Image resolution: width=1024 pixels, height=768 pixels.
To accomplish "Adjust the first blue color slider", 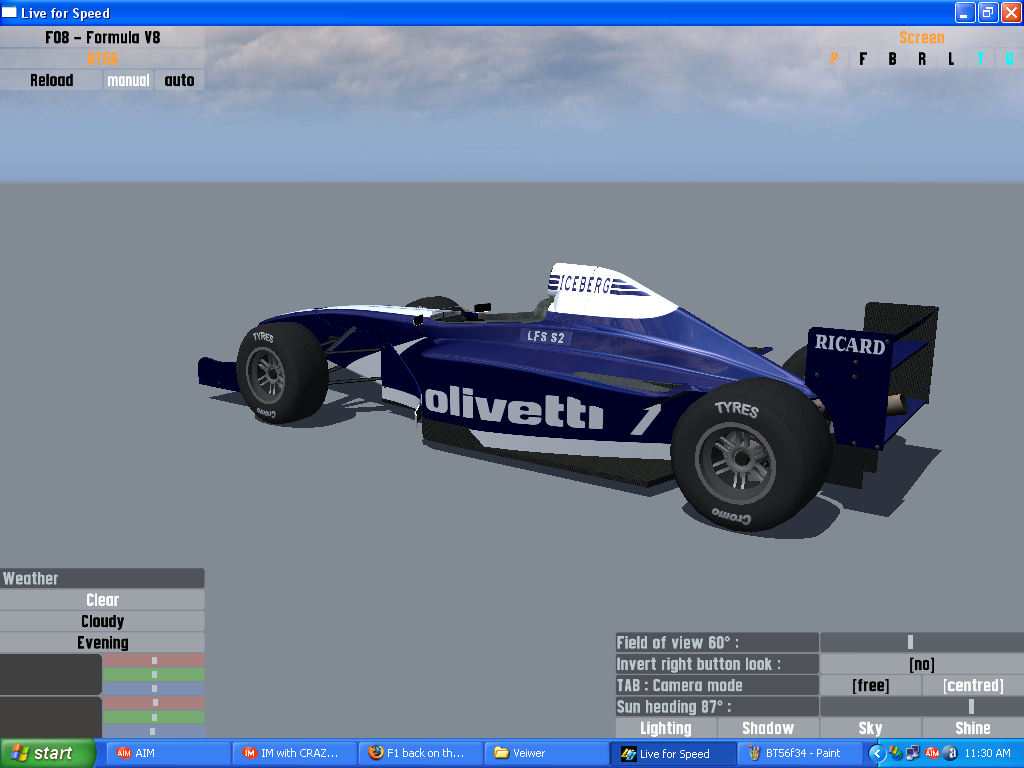I will pyautogui.click(x=154, y=688).
